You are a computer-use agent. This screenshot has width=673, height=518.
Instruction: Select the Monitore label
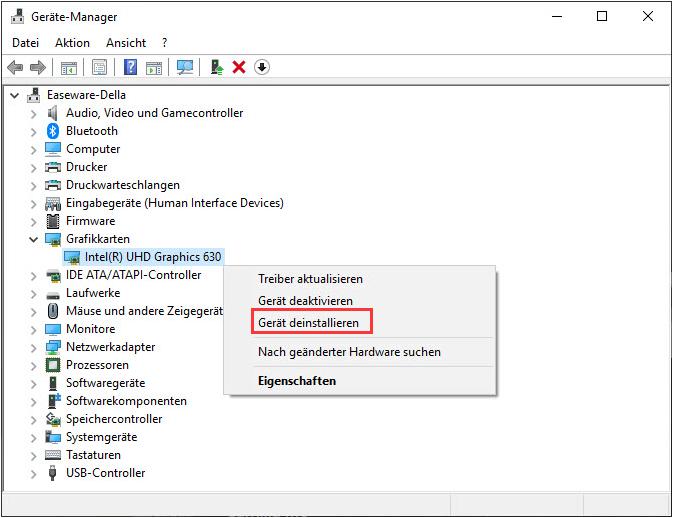tap(90, 329)
